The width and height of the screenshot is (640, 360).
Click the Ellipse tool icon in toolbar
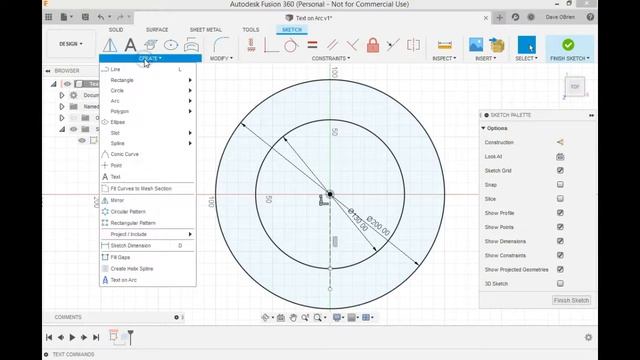tap(171, 45)
